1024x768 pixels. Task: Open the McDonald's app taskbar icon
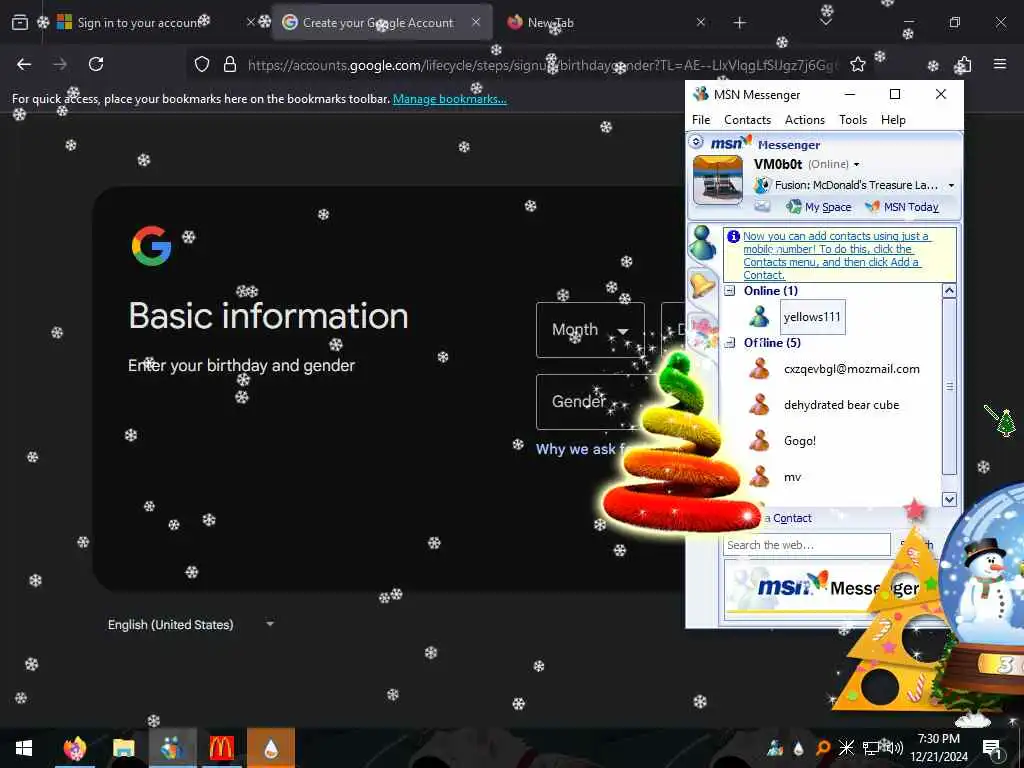[x=221, y=748]
